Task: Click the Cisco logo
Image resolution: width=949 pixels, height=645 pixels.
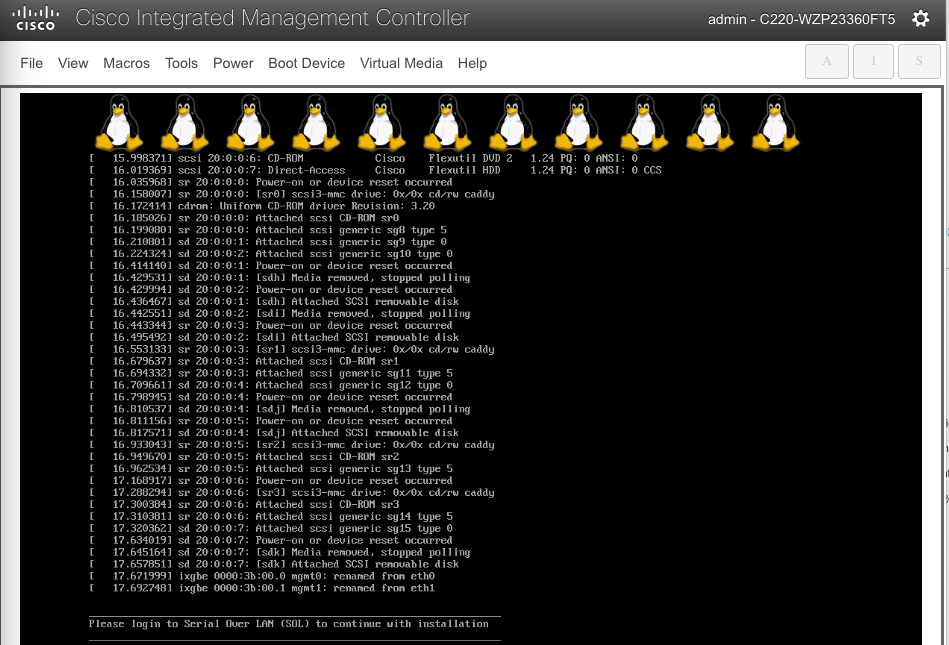Action: click(x=36, y=18)
